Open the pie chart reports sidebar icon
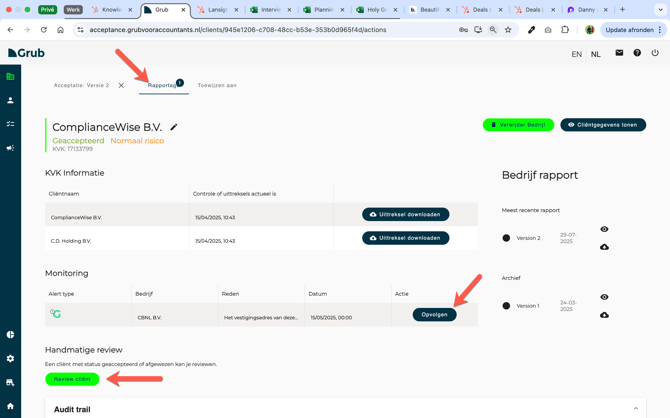Image resolution: width=670 pixels, height=418 pixels. 10,335
